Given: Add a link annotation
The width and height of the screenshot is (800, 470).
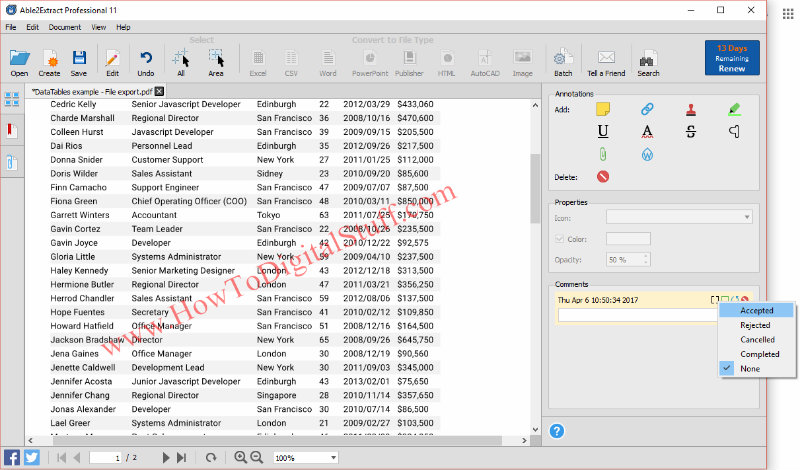Looking at the screenshot, I should [x=647, y=109].
